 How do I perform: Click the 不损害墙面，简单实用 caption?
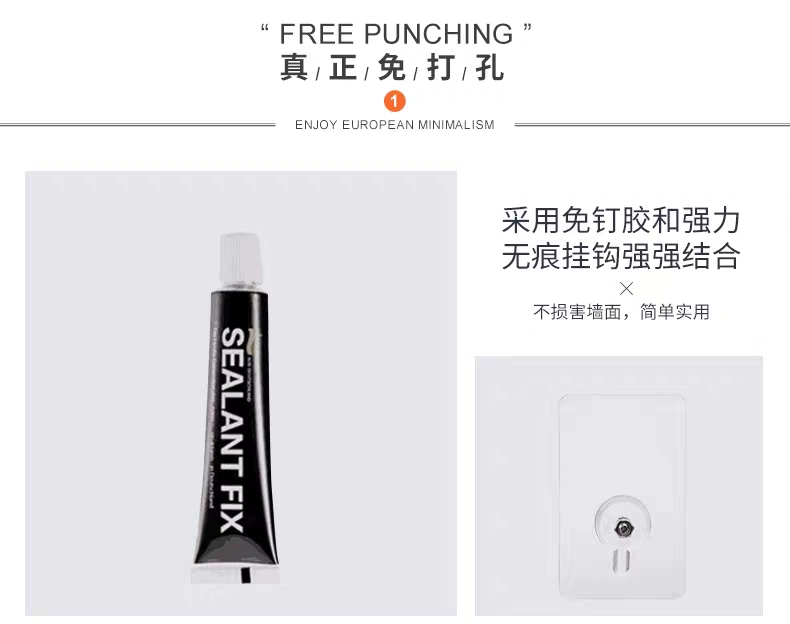click(x=621, y=312)
